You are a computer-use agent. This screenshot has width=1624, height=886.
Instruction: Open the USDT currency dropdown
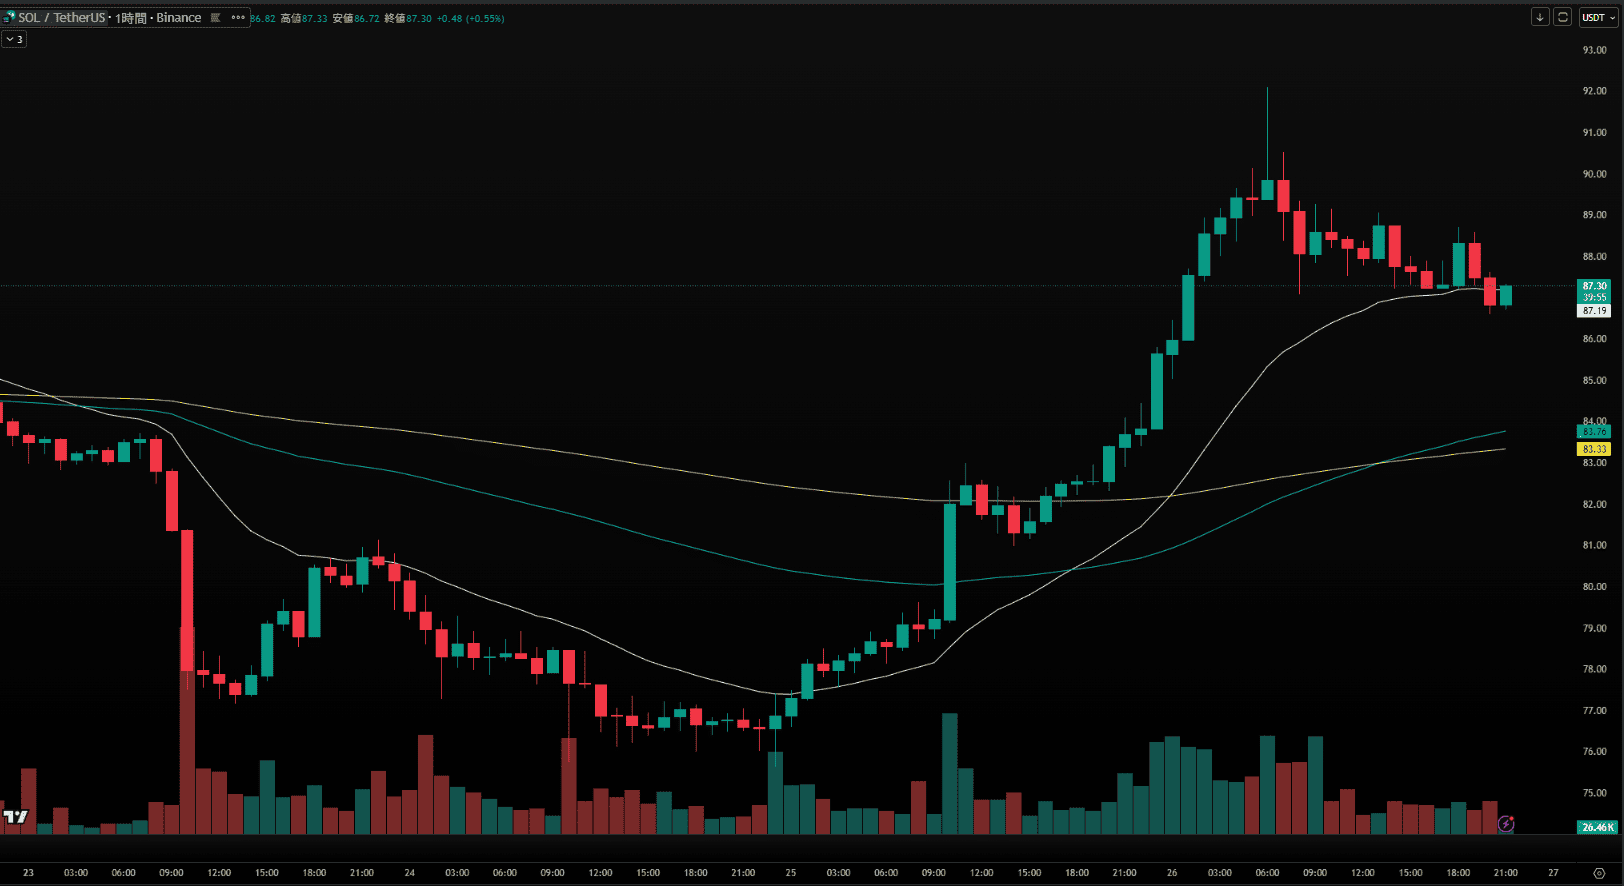coord(1598,17)
